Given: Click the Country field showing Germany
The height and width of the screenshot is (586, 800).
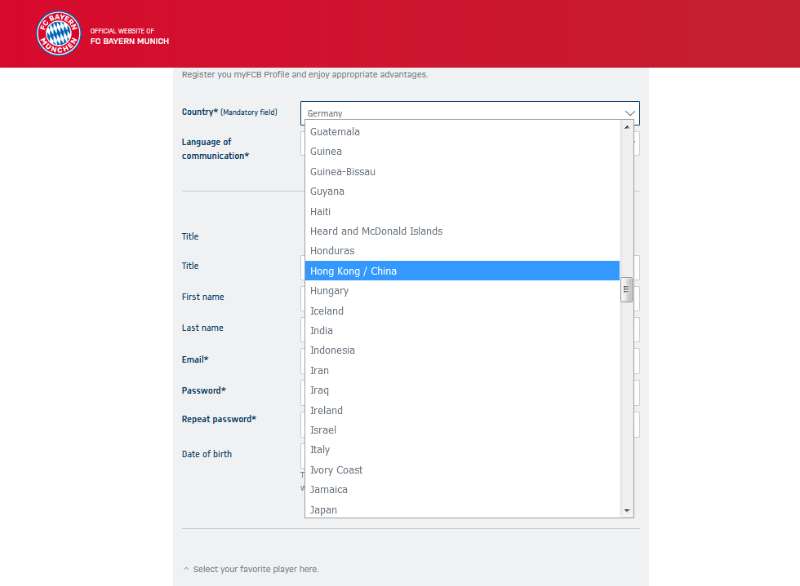Looking at the screenshot, I should point(470,113).
